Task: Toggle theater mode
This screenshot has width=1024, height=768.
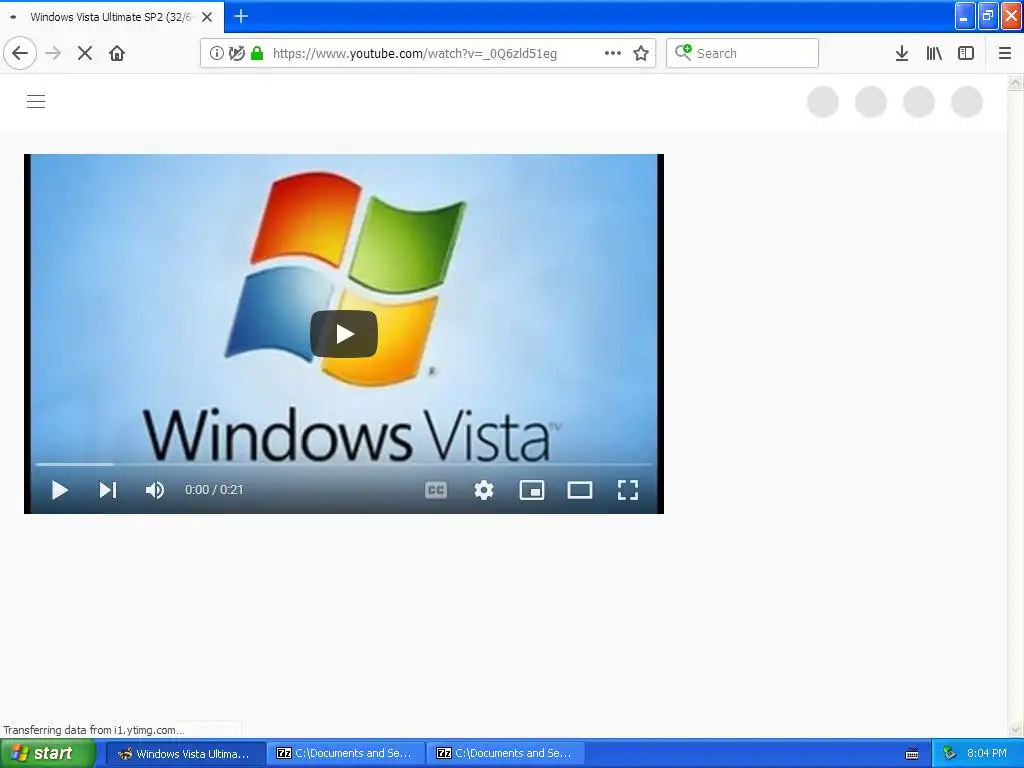Action: point(580,490)
